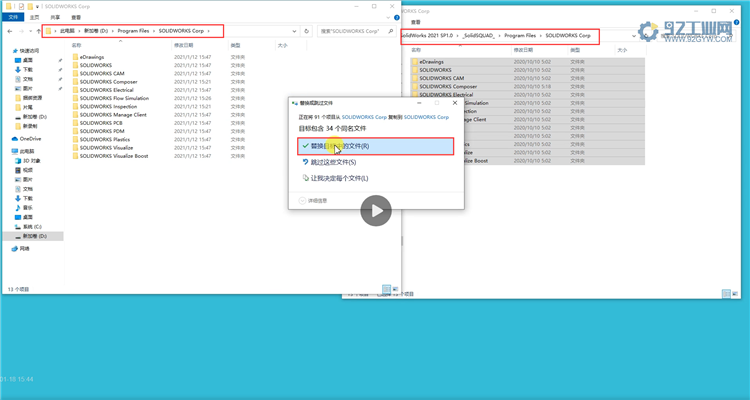The width and height of the screenshot is (750, 400).
Task: Choose replace files in destination option
Action: point(375,146)
